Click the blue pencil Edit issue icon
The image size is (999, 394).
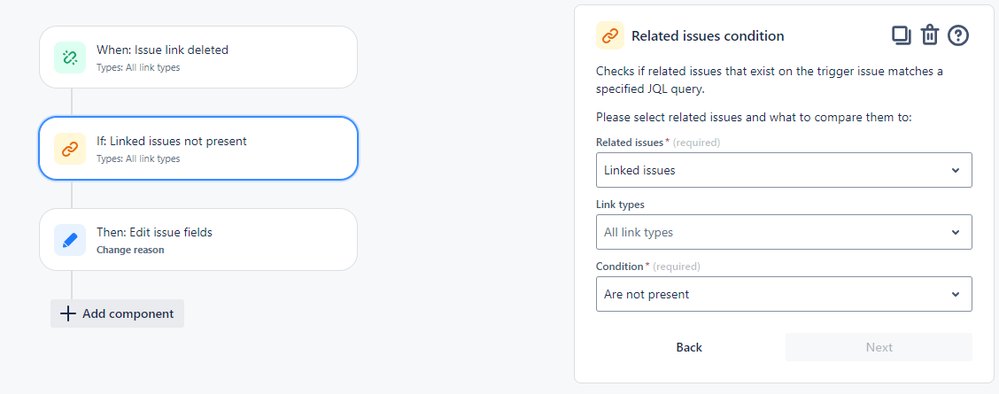pyautogui.click(x=70, y=240)
